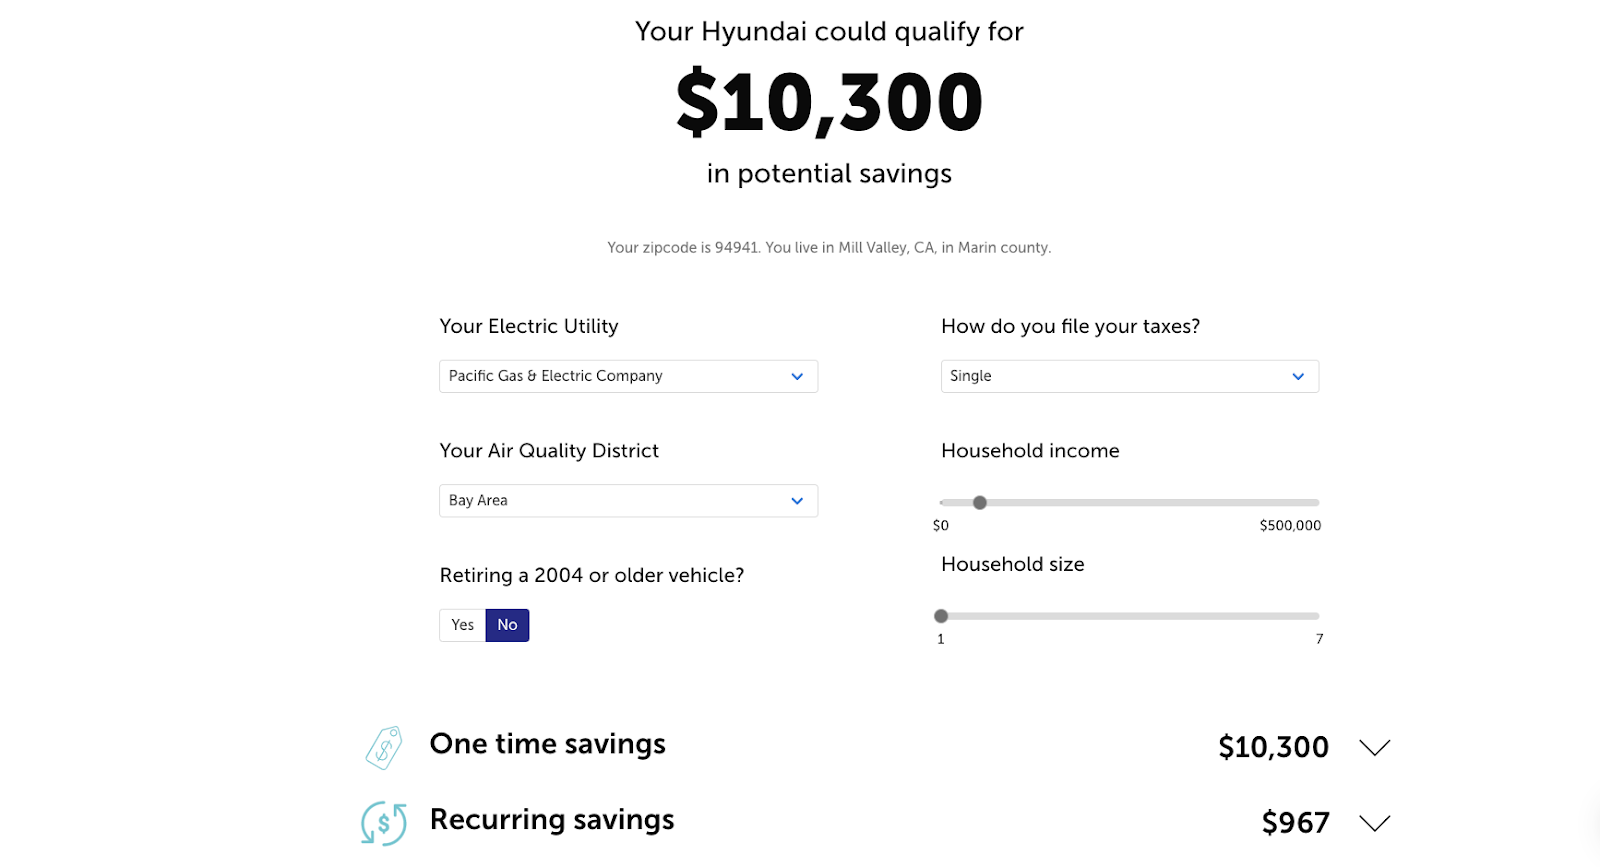Click the Recurring savings heading
1600x867 pixels.
(552, 820)
